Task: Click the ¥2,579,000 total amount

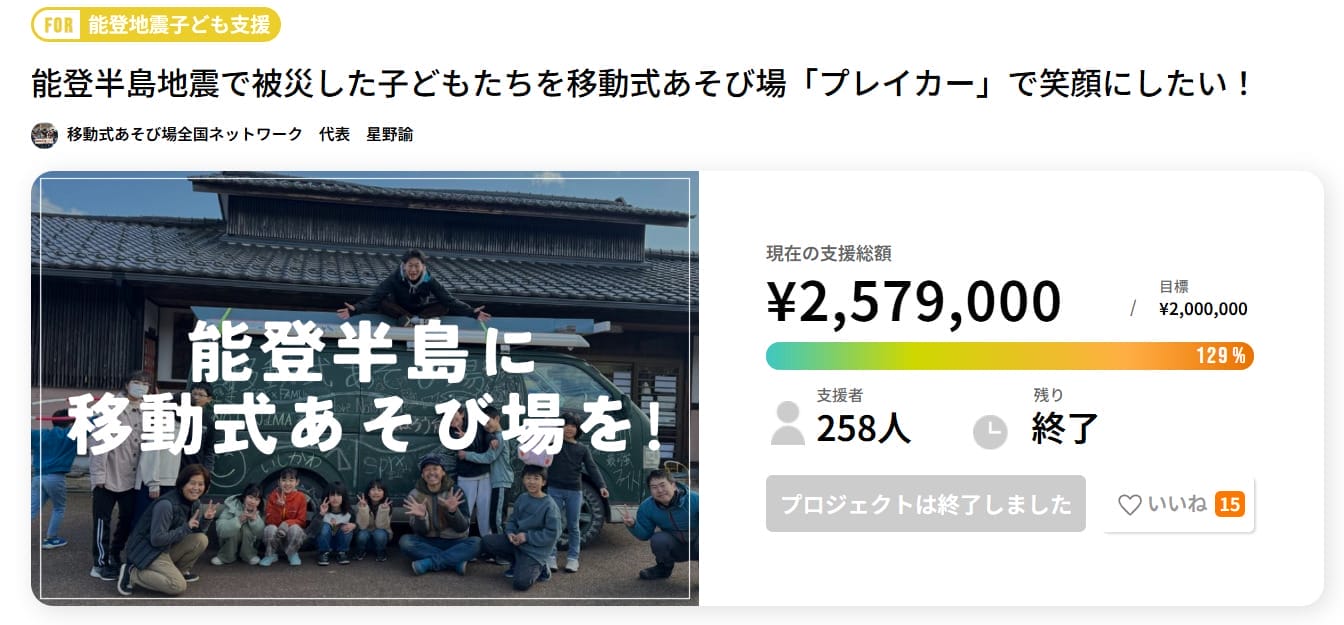Action: (913, 302)
